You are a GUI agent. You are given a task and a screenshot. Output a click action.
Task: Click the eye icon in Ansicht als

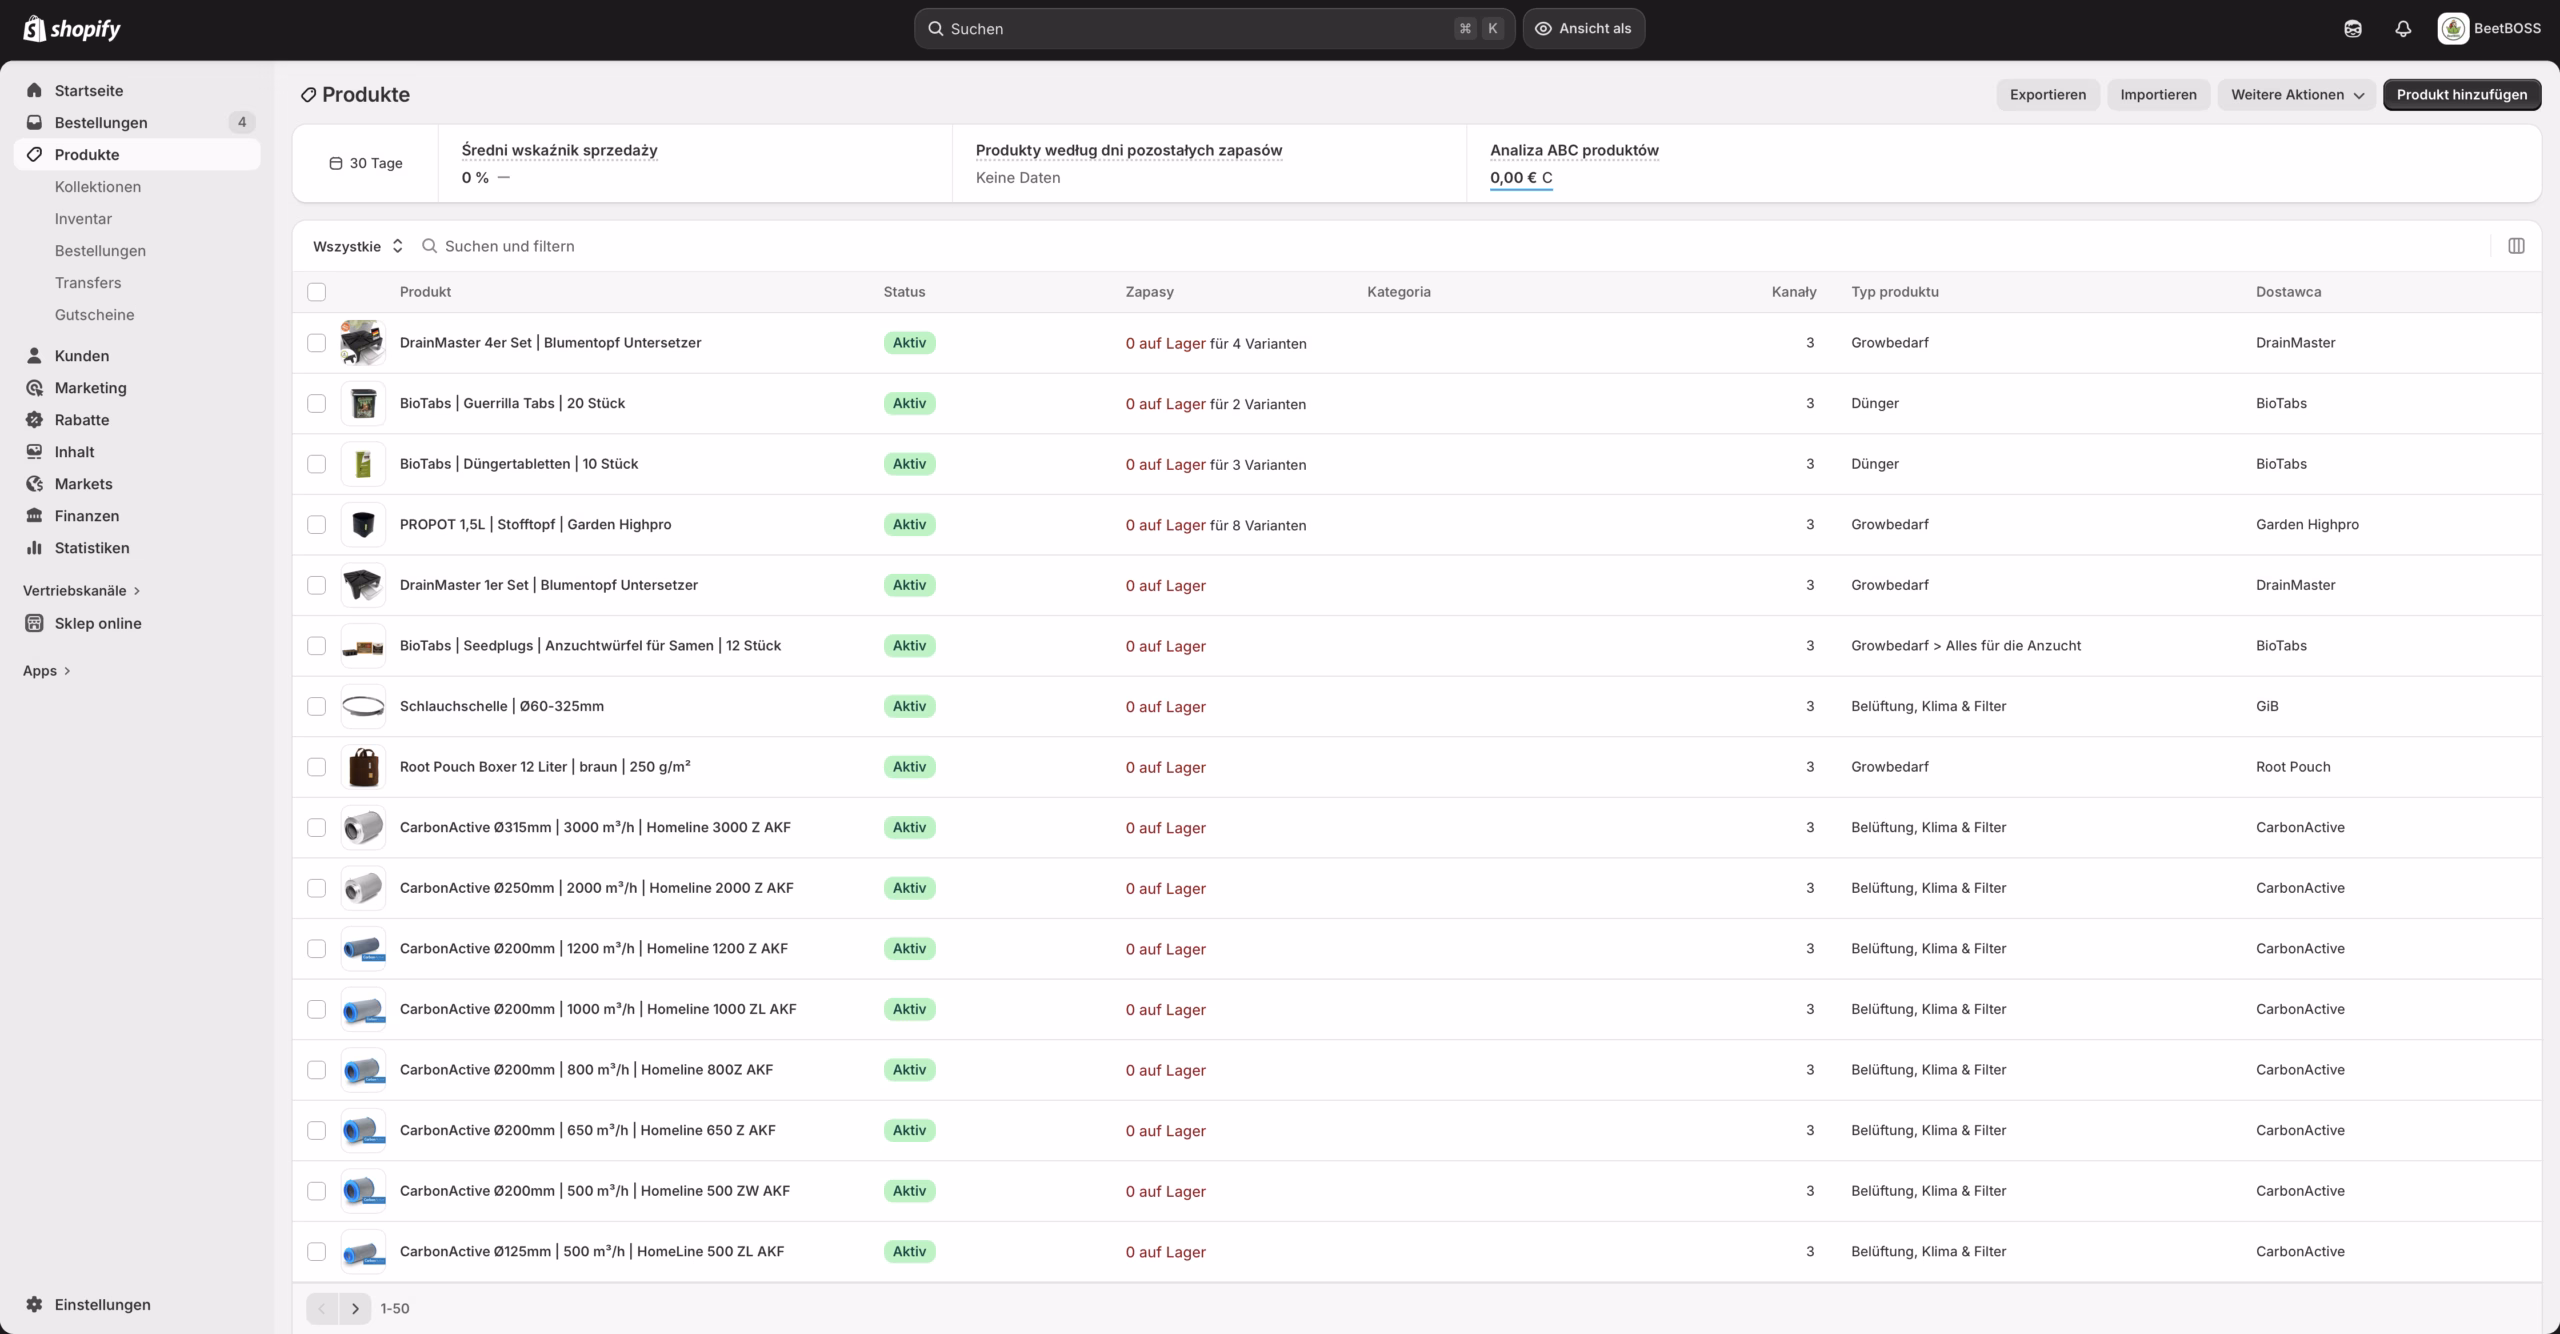(1543, 29)
